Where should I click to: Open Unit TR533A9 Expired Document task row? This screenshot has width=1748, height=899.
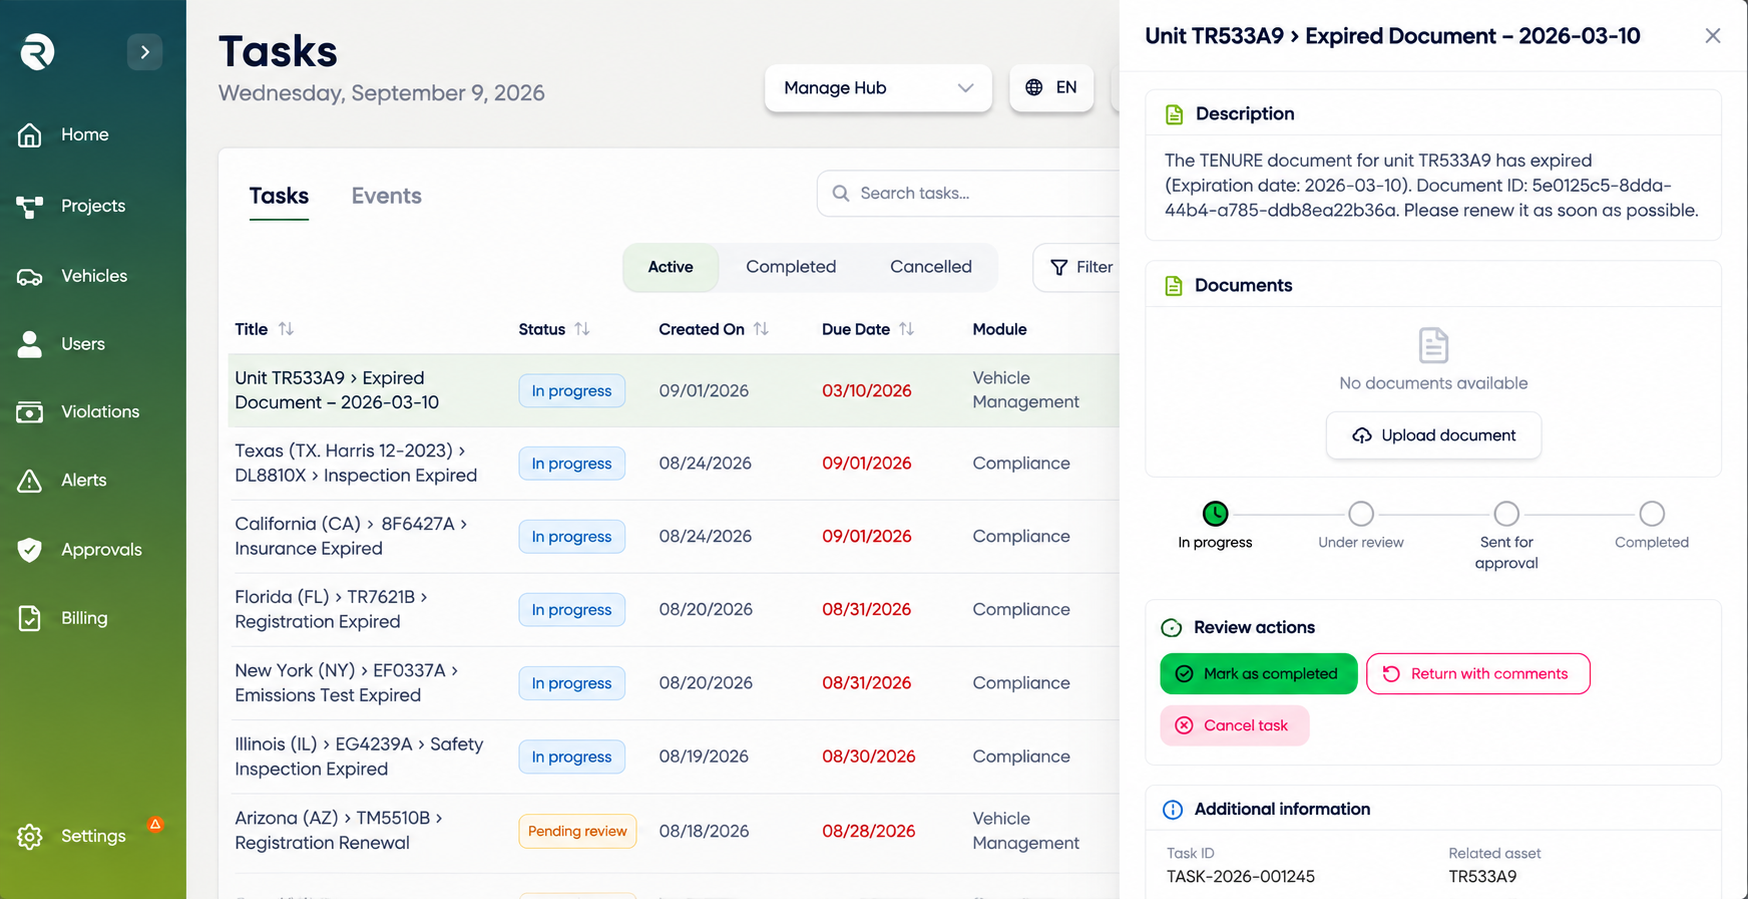(673, 390)
